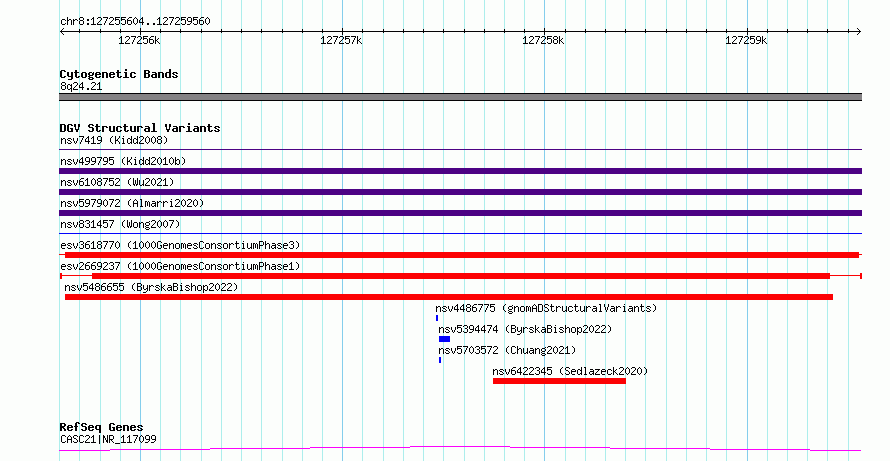Click the gray 8q24.21 cytogenetic band
This screenshot has width=890, height=461.
pos(460,97)
